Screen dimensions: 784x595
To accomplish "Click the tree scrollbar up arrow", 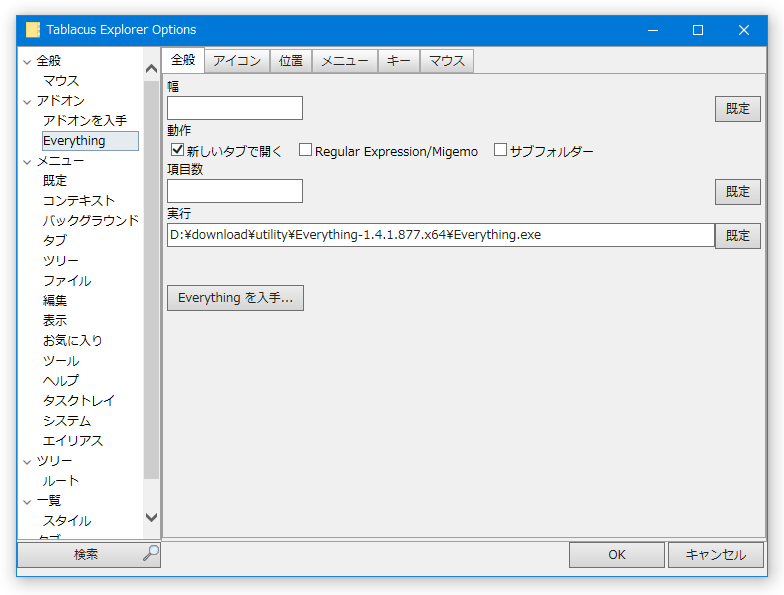I will 151,69.
